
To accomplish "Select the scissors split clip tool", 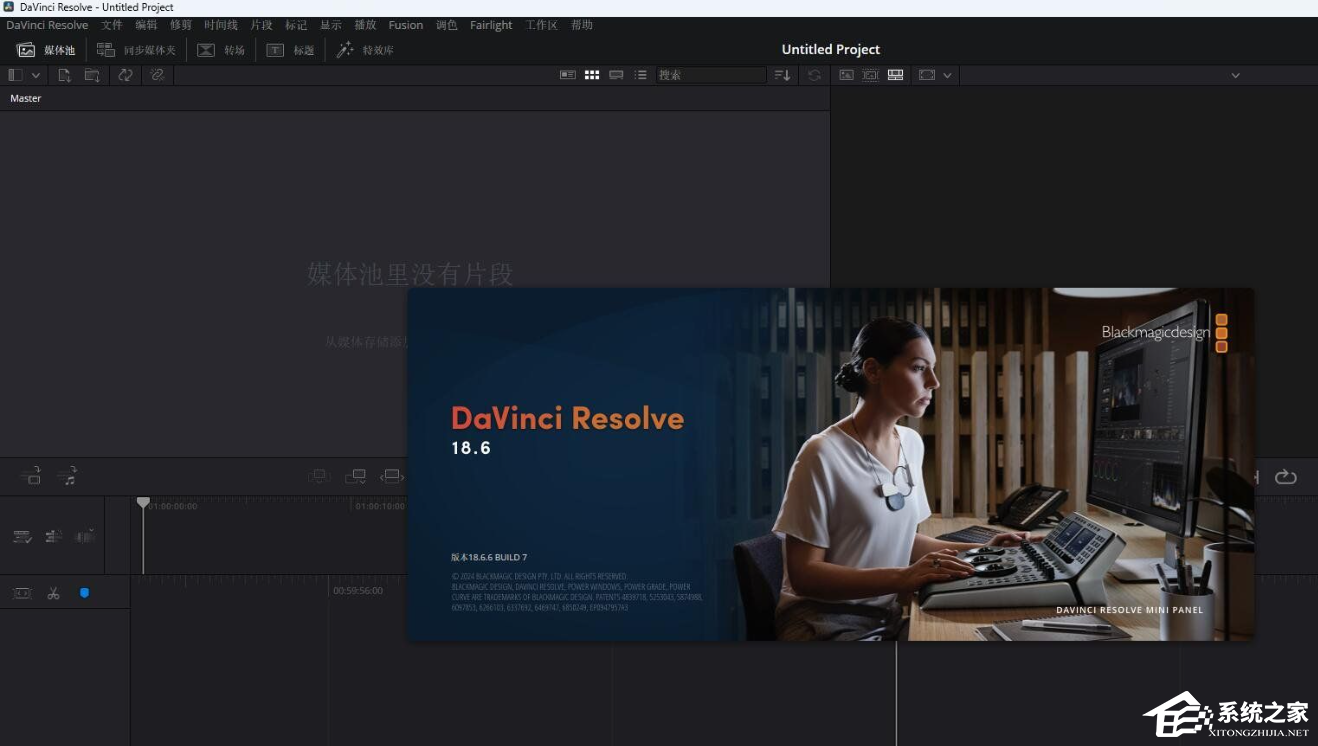I will click(53, 593).
